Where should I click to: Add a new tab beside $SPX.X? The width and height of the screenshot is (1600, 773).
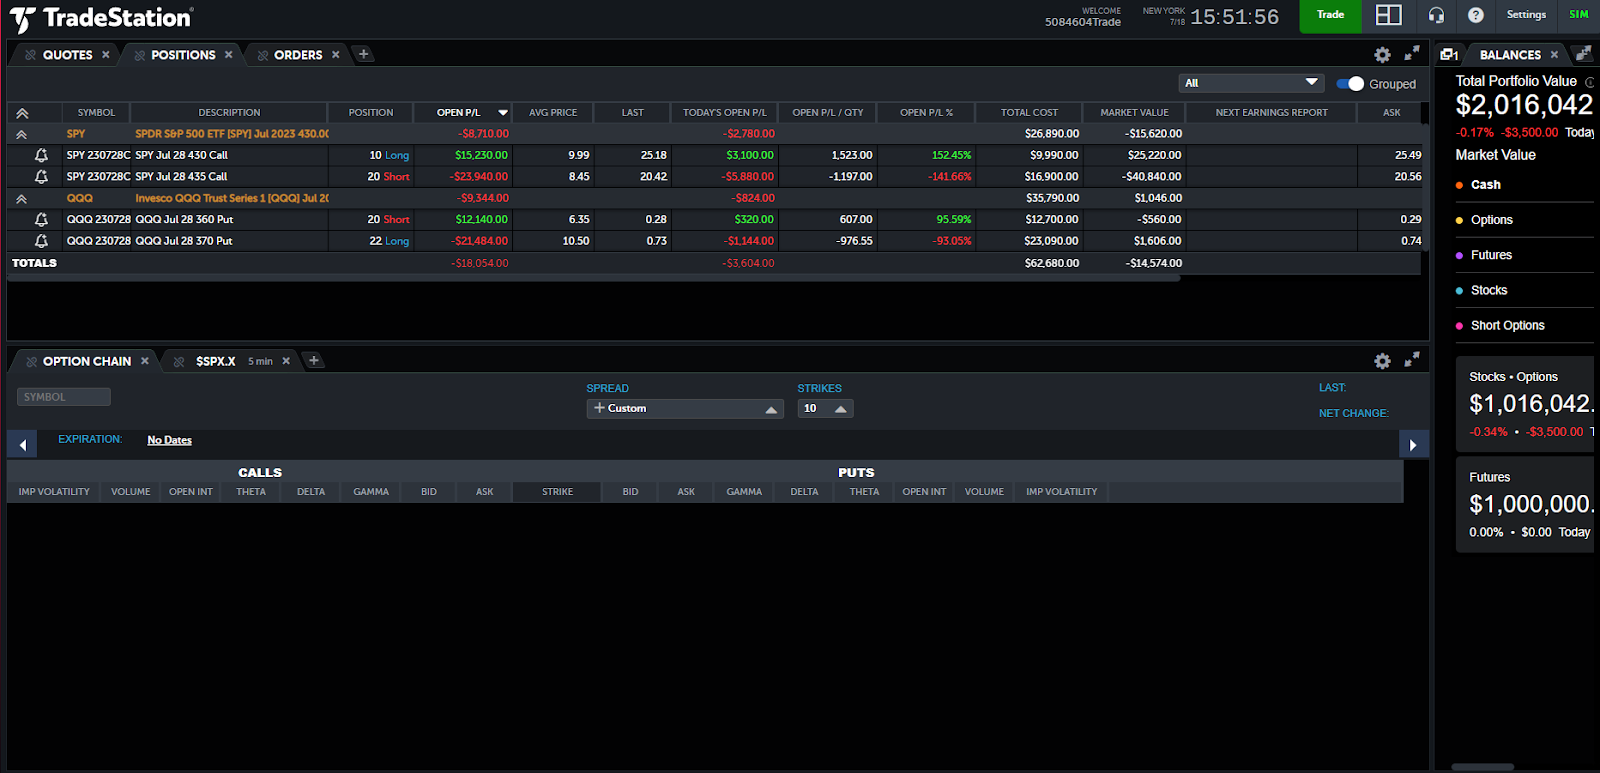[x=314, y=360]
